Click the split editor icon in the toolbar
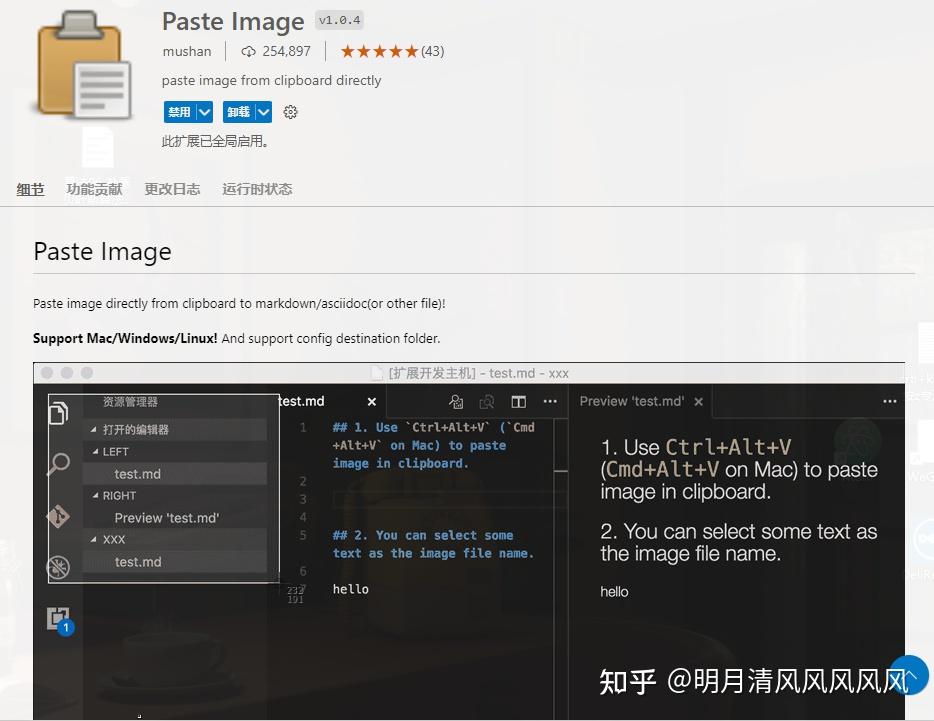The height and width of the screenshot is (721, 934). tap(518, 401)
